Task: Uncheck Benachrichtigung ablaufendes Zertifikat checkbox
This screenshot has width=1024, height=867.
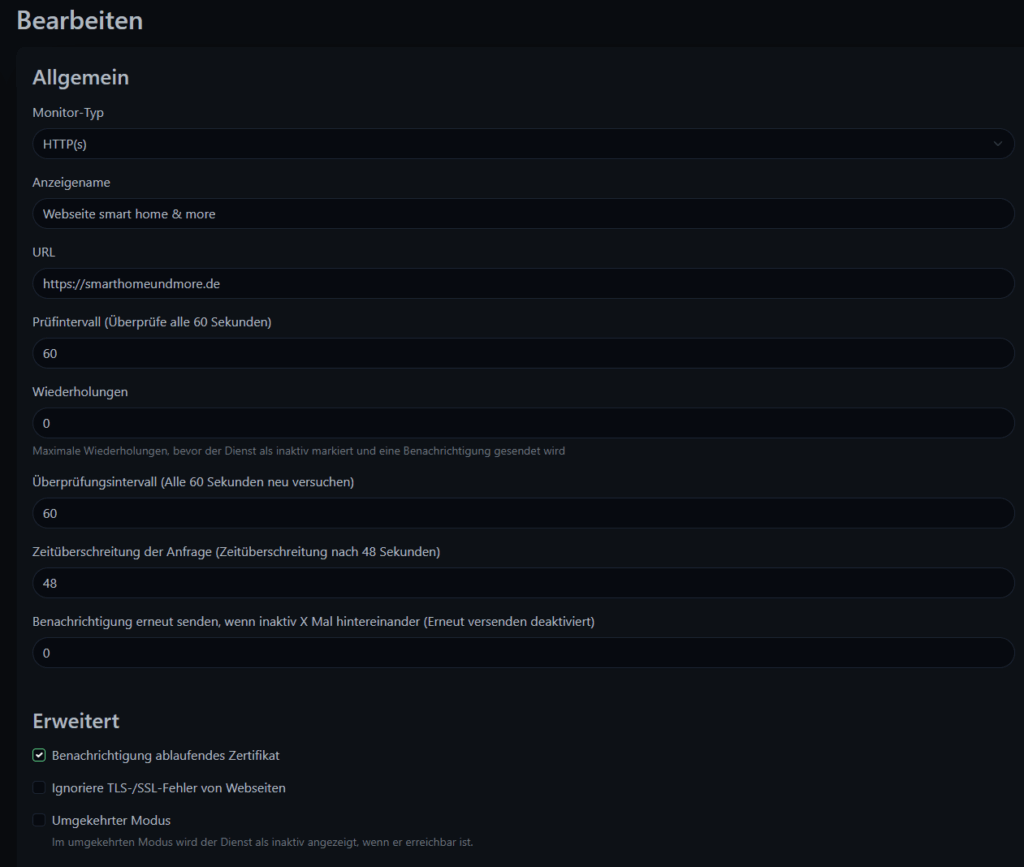Action: [x=39, y=755]
